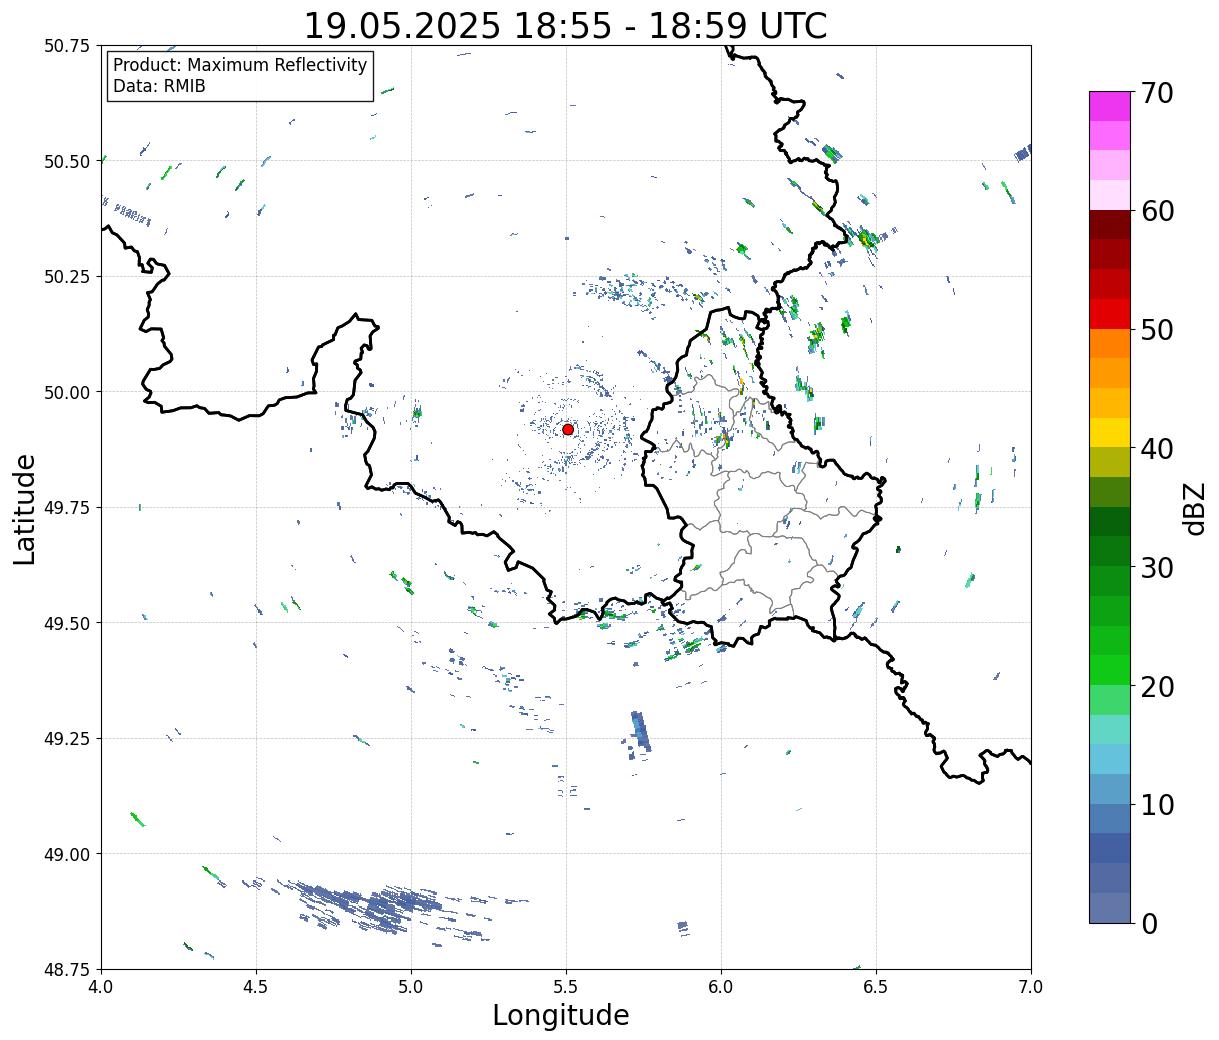Click the latitude tick label 50.25
1219x1040 pixels.
pyautogui.click(x=67, y=277)
